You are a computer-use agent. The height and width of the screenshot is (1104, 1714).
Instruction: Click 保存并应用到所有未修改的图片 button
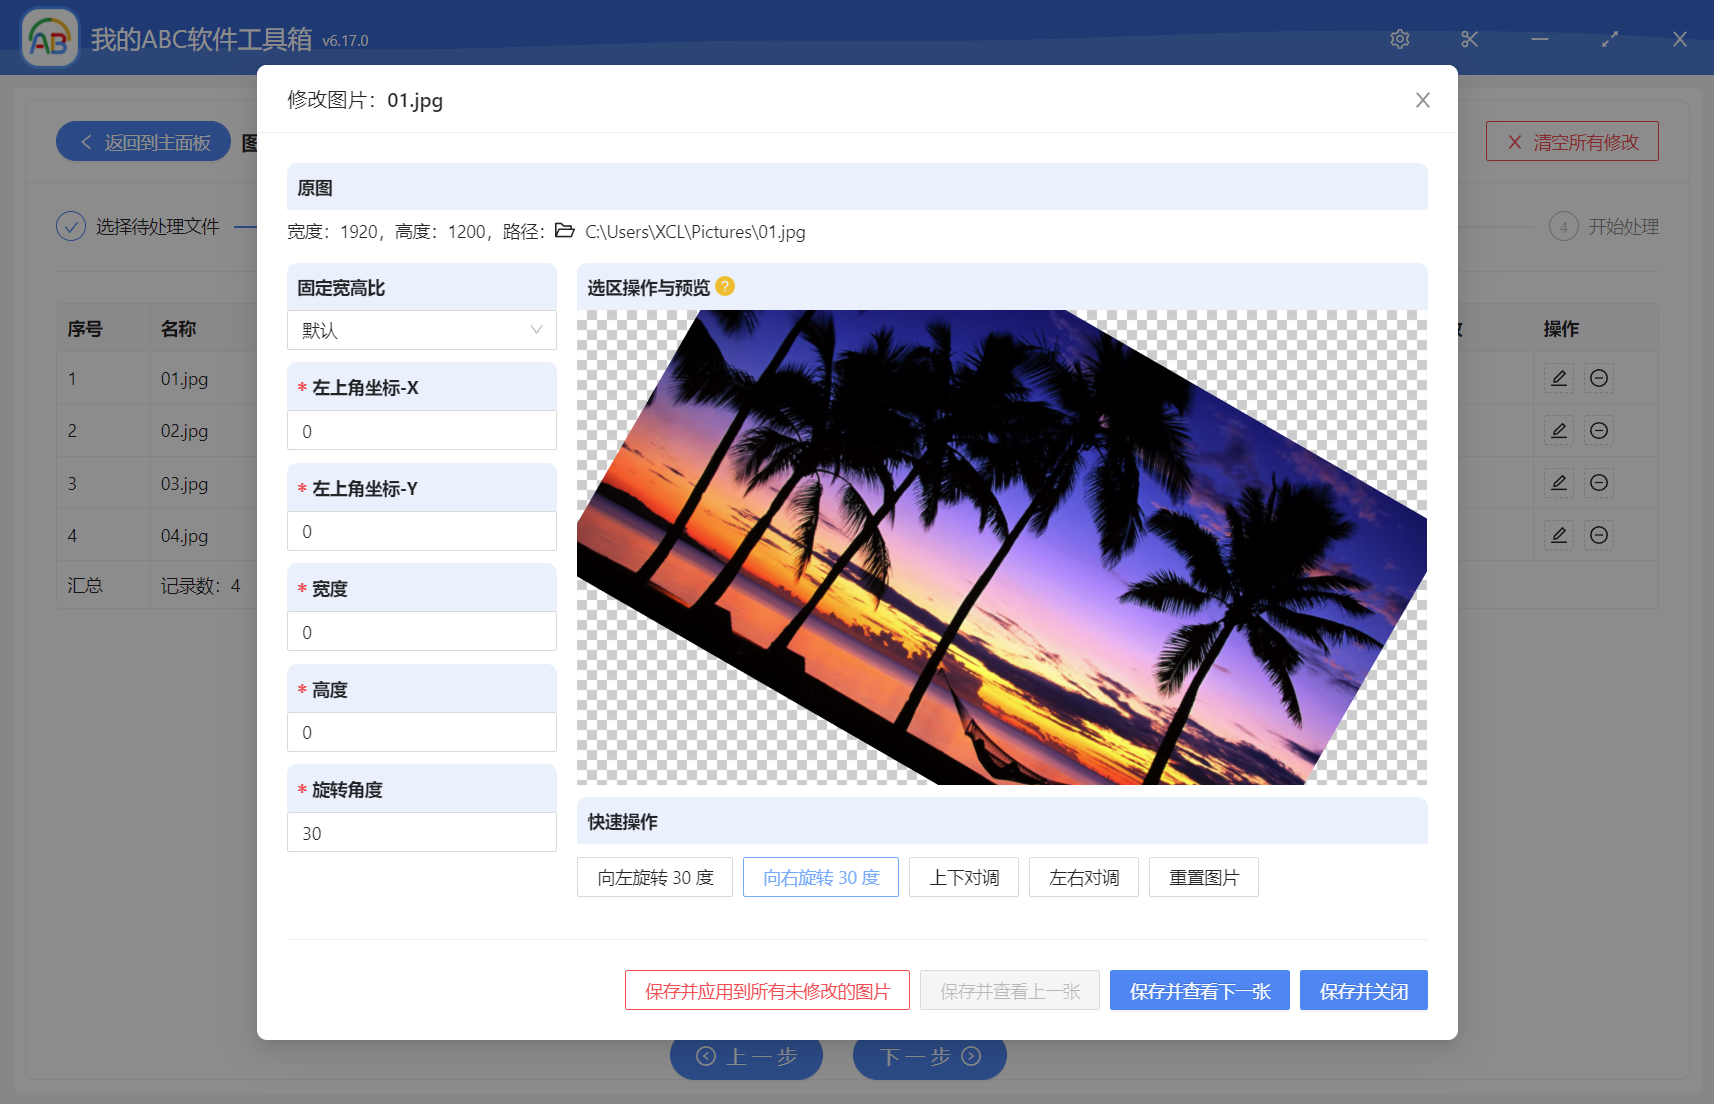coord(767,990)
